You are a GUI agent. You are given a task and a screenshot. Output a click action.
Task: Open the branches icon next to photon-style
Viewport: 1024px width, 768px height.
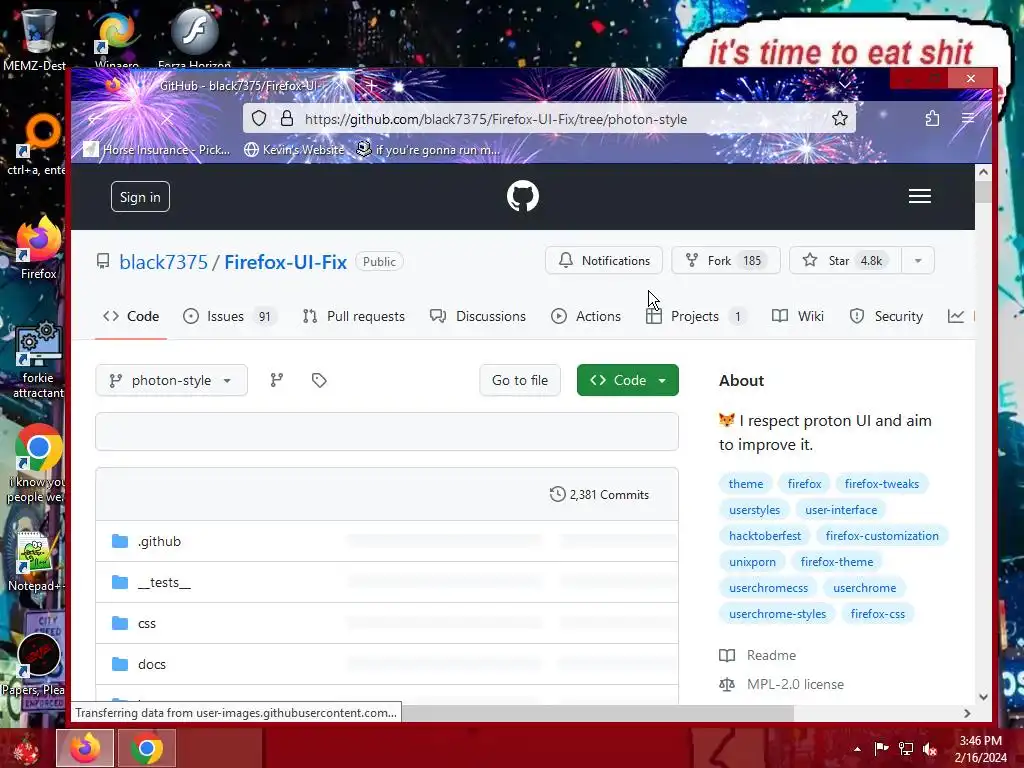tap(277, 380)
